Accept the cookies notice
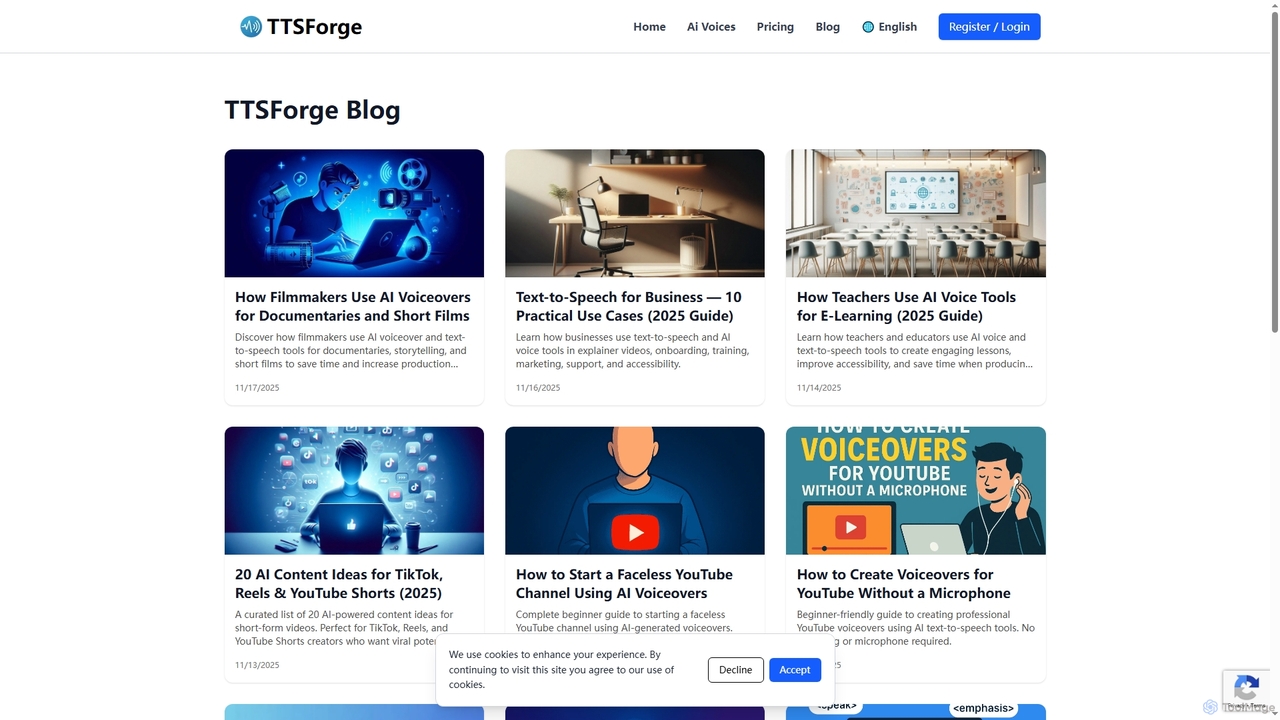1280x720 pixels. [x=795, y=670]
